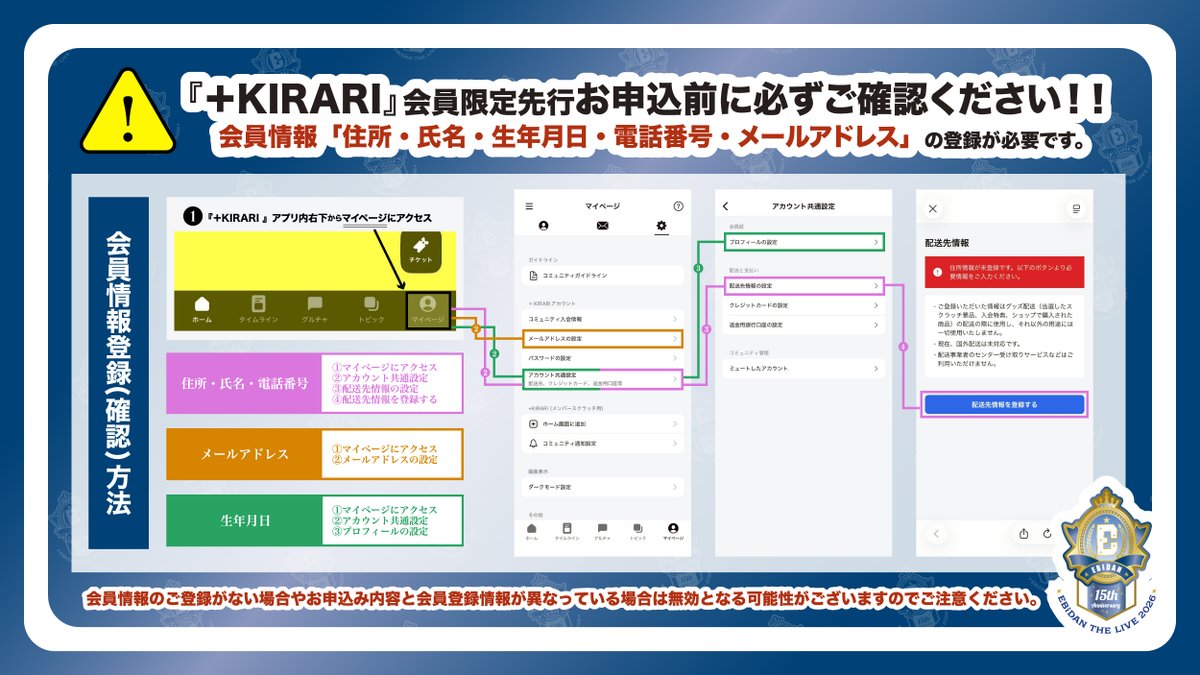This screenshot has width=1200, height=675.
Task: Expand 返金用銀行口座の設定 row chevron
Action: pos(876,325)
